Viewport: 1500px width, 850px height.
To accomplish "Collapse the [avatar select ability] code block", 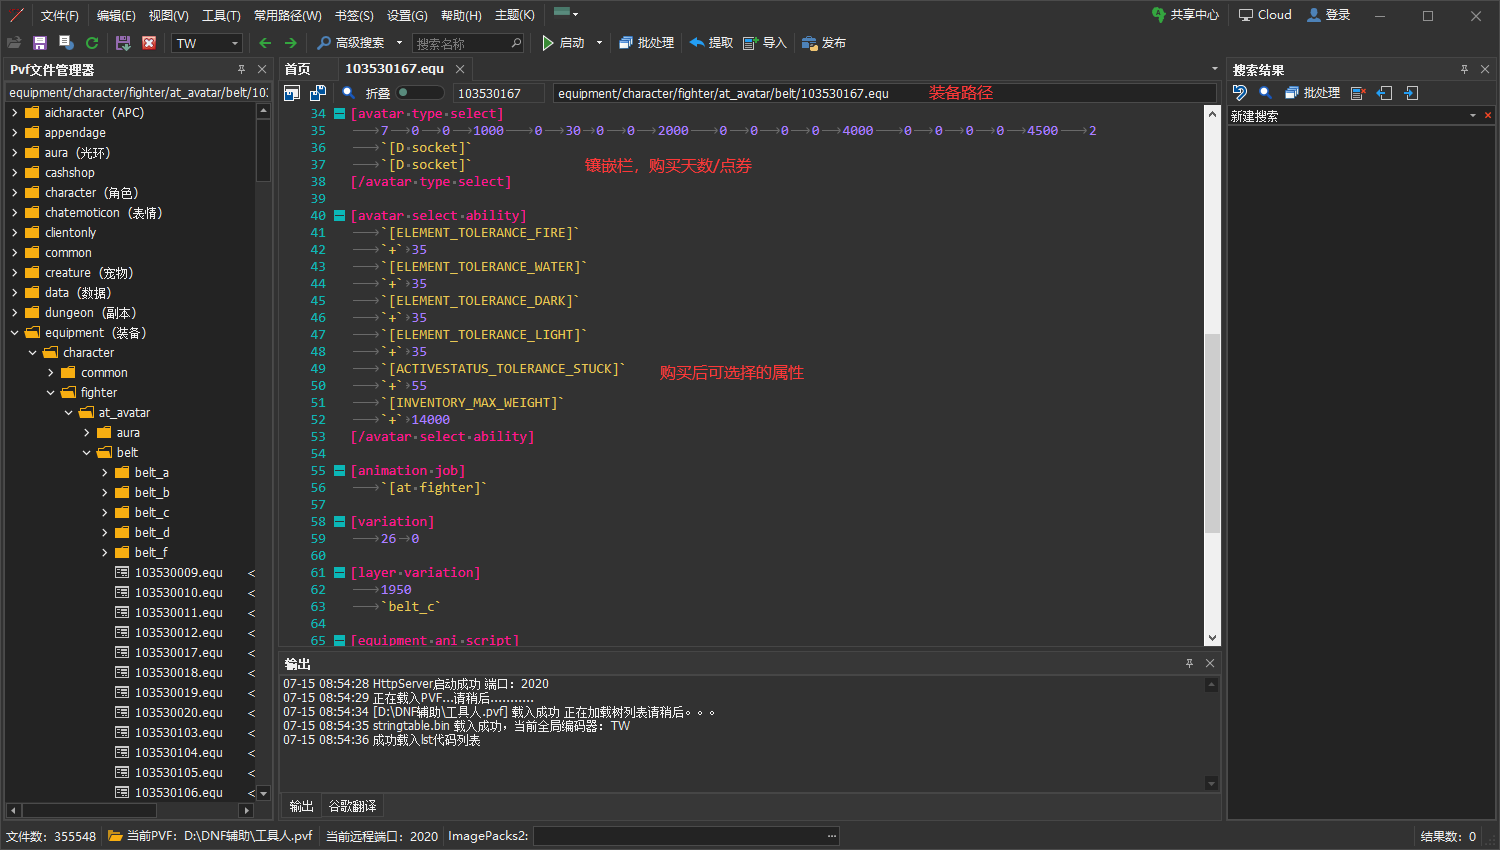I will (340, 215).
